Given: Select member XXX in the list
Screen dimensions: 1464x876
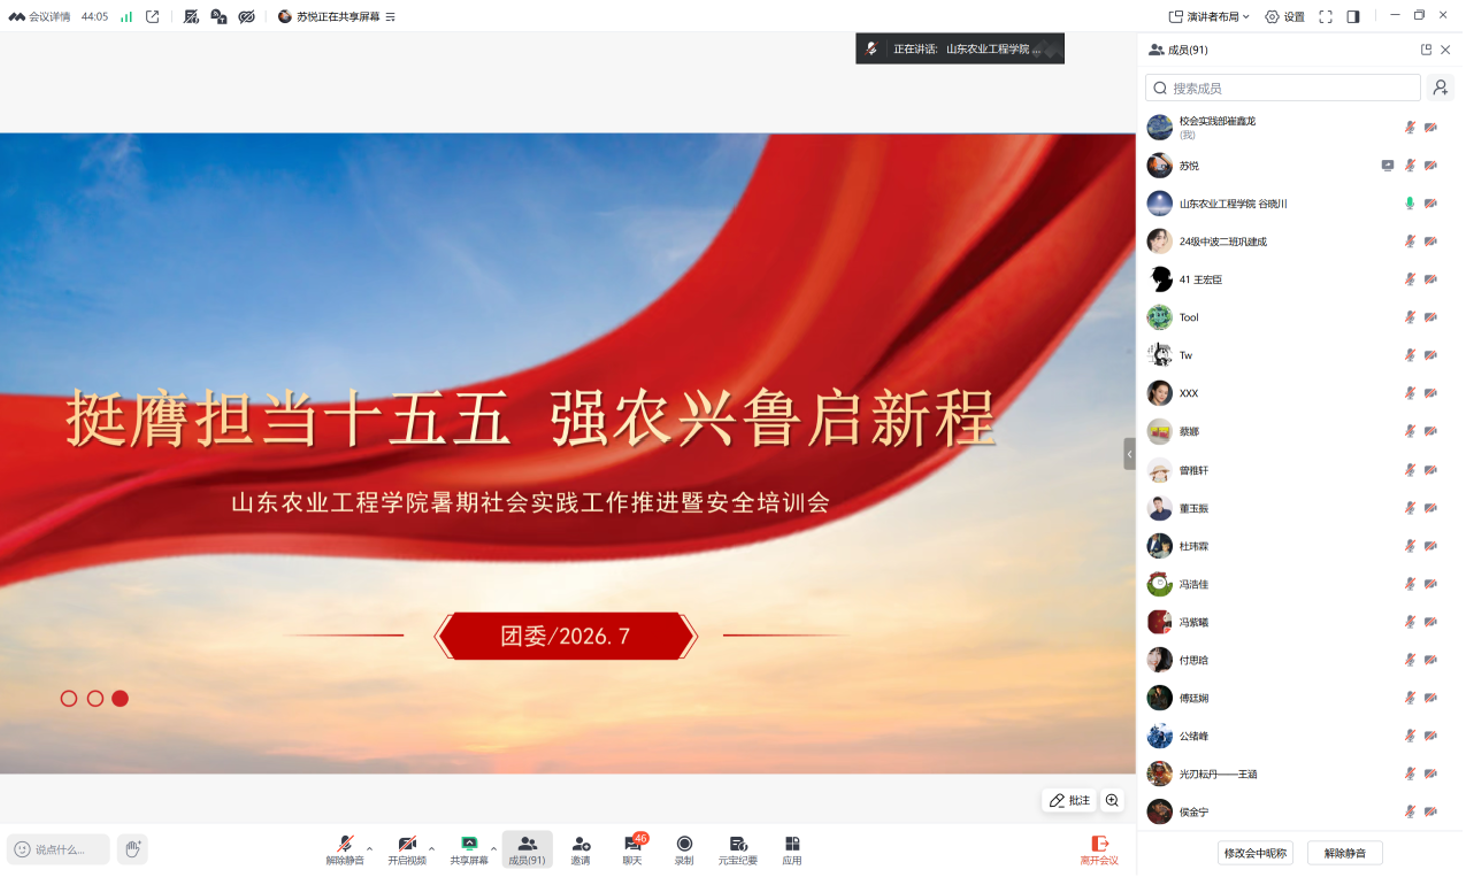Looking at the screenshot, I should 1299,393.
